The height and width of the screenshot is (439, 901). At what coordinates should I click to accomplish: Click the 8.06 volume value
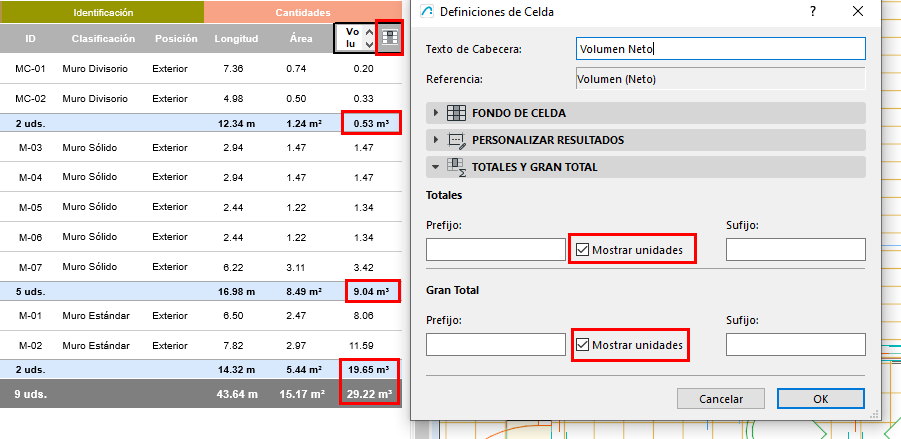click(x=363, y=315)
